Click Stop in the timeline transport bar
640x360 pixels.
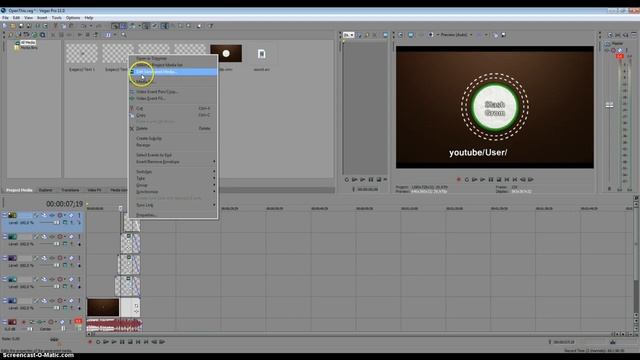(130, 342)
